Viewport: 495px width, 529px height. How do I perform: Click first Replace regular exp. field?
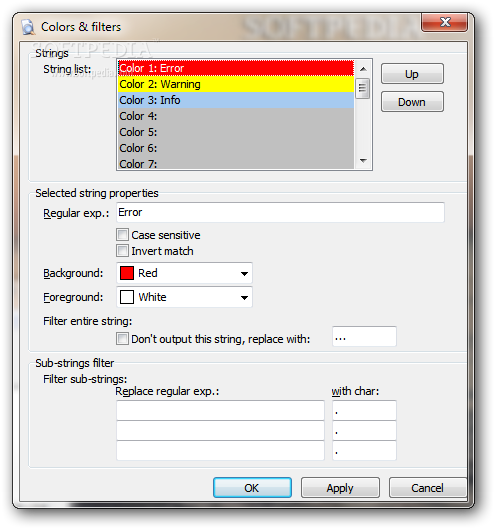pos(220,411)
